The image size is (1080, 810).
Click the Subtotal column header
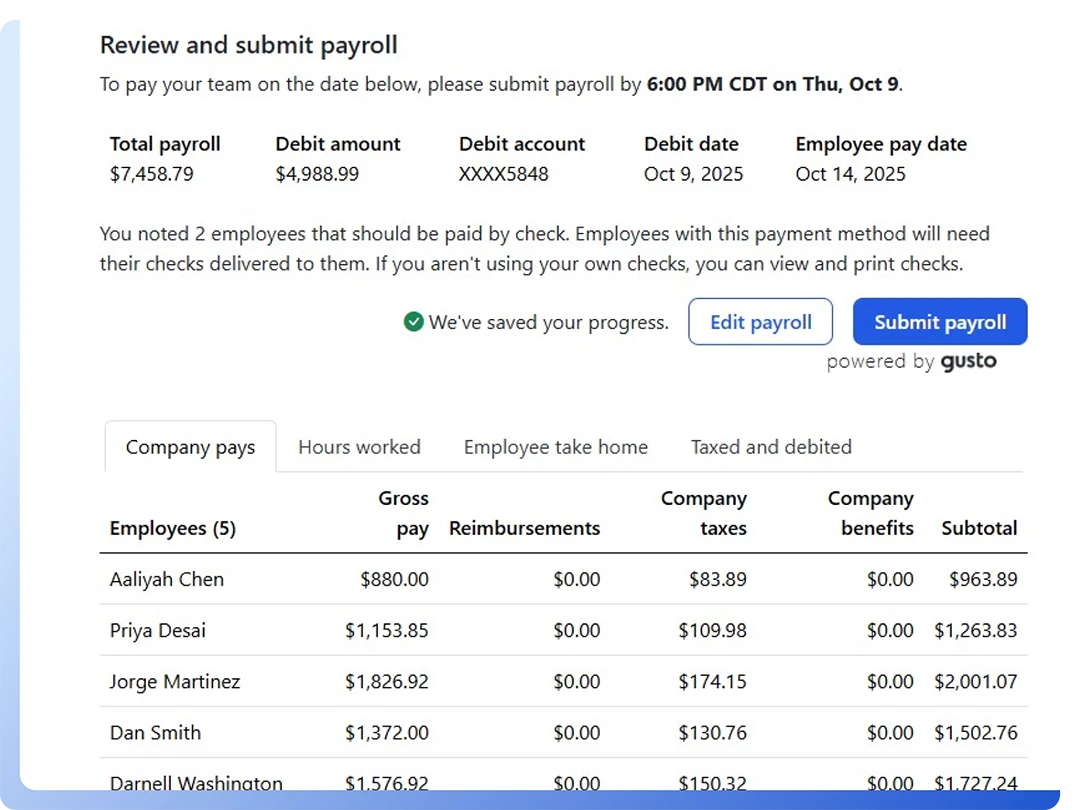pos(979,528)
